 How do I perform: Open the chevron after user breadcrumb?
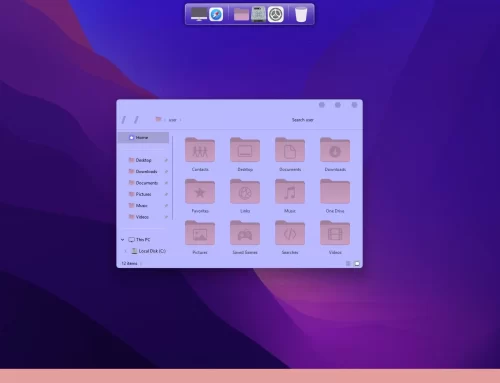pos(180,120)
